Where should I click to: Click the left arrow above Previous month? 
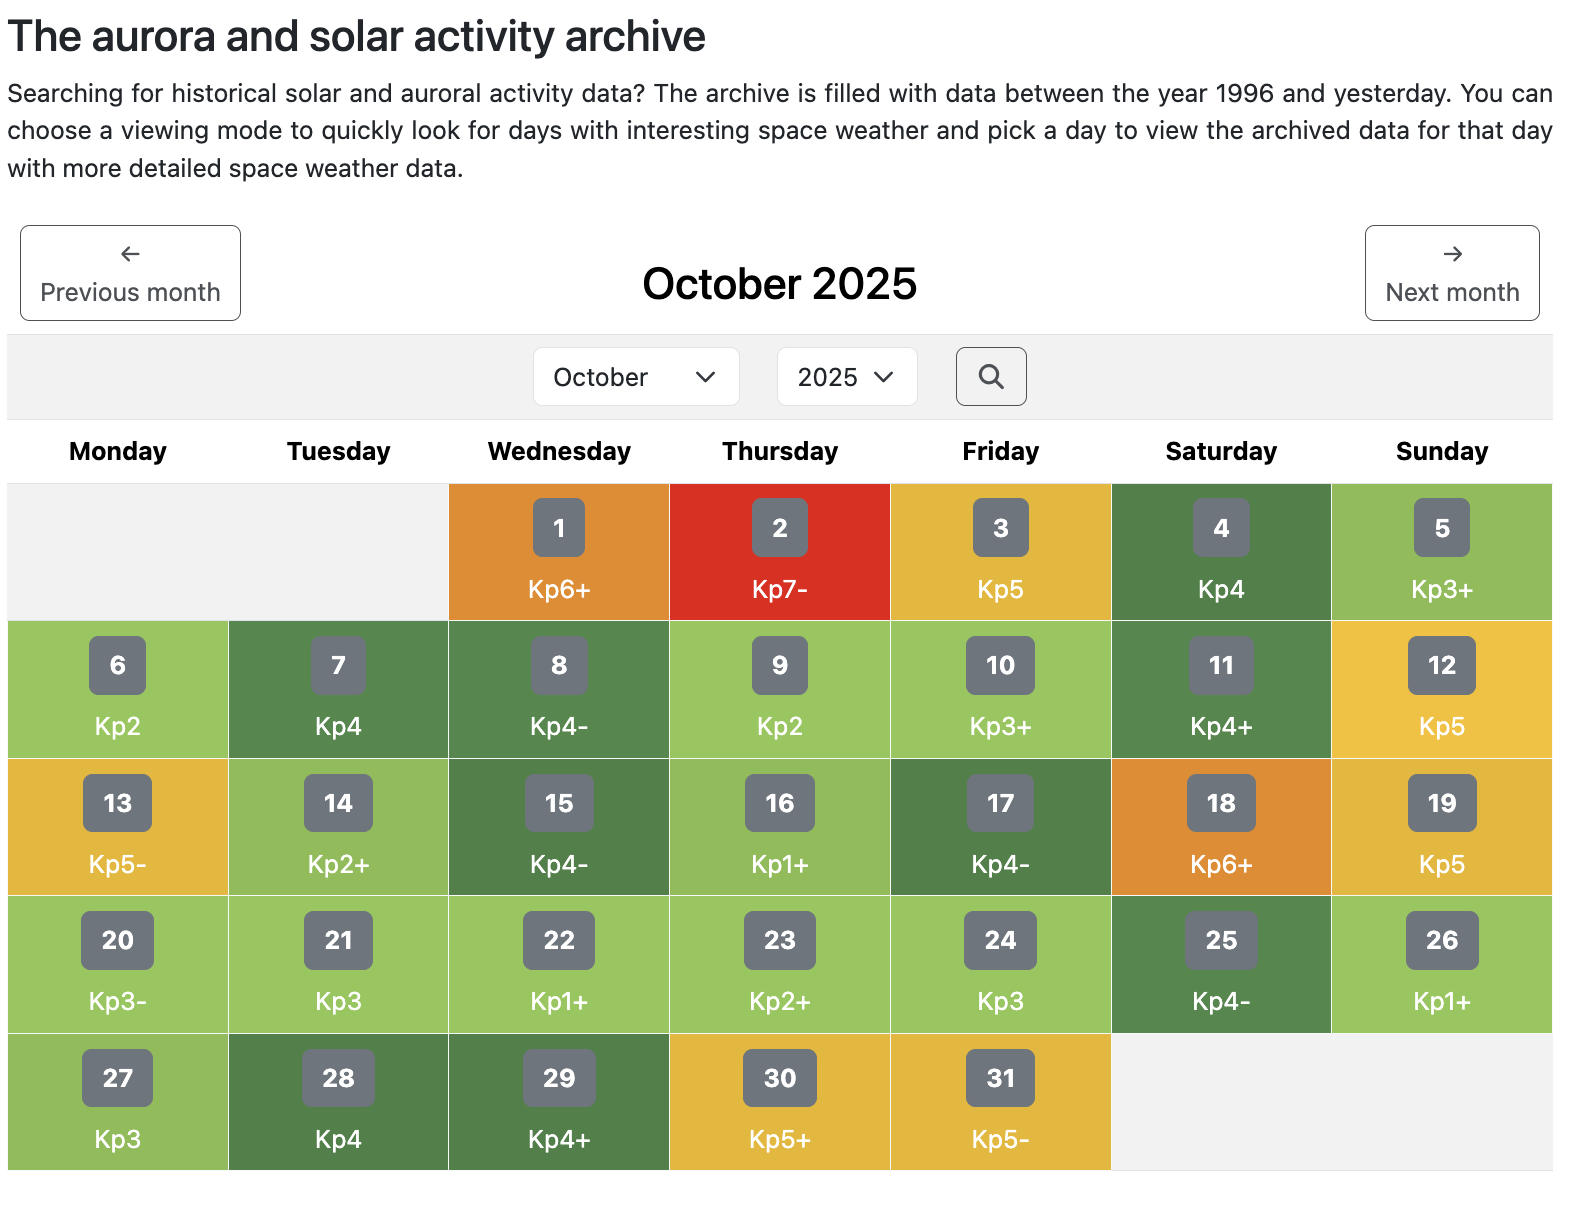(x=130, y=254)
